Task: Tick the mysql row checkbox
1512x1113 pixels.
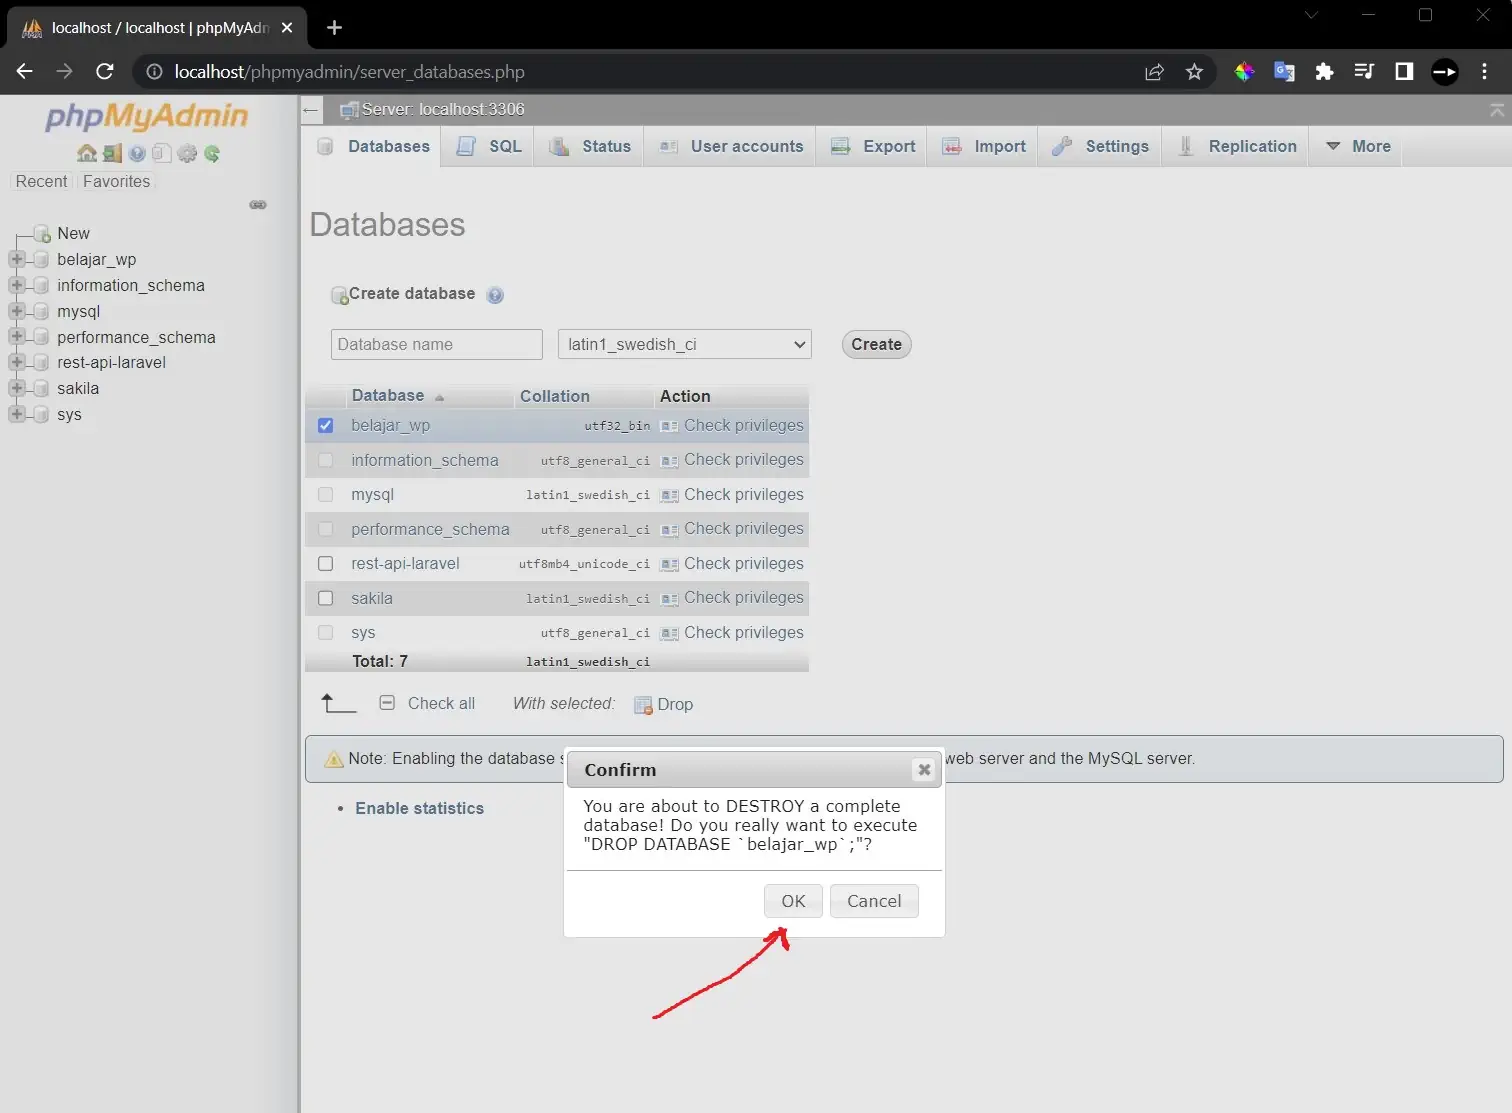Action: tap(325, 494)
